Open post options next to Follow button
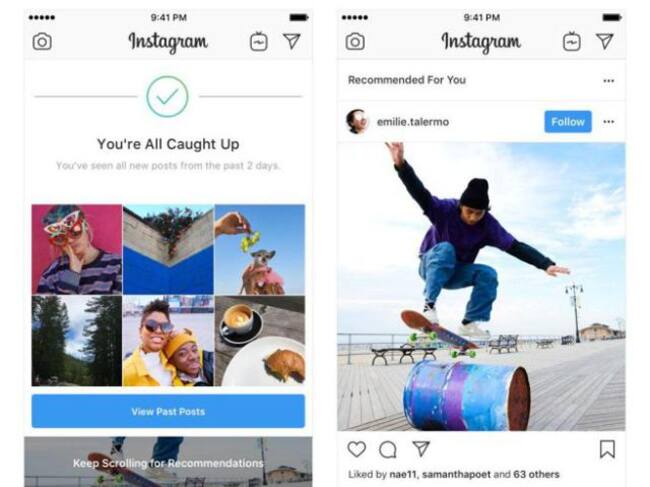This screenshot has height=487, width=650. click(x=609, y=122)
